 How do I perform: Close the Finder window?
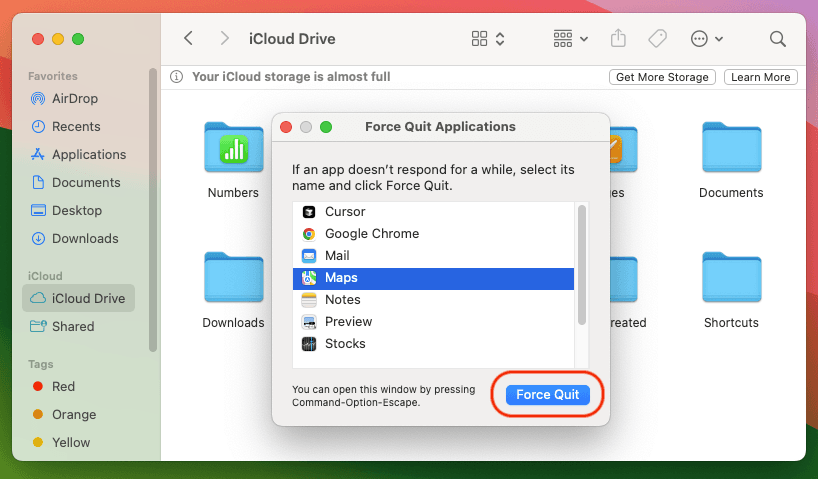[x=38, y=39]
